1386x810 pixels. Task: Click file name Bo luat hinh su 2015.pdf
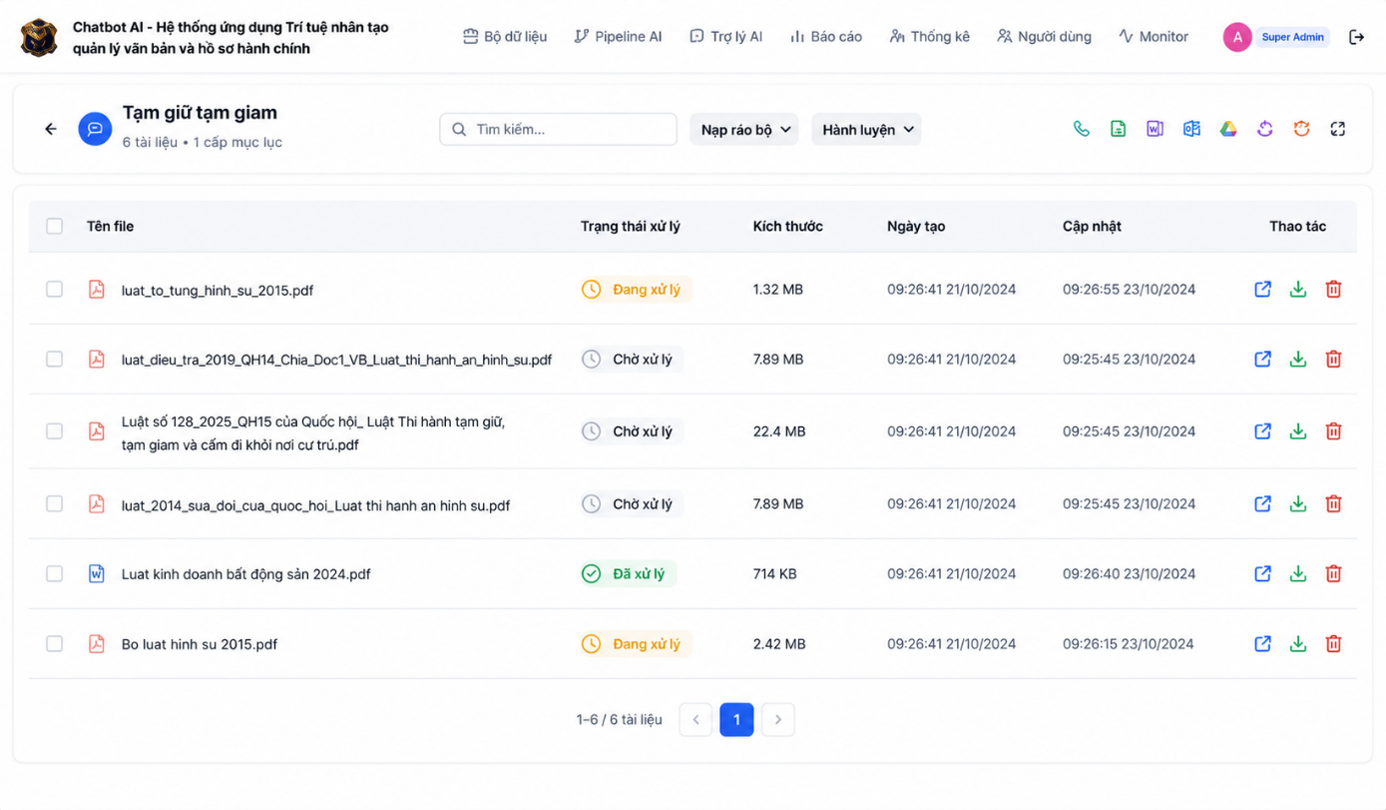click(x=200, y=644)
